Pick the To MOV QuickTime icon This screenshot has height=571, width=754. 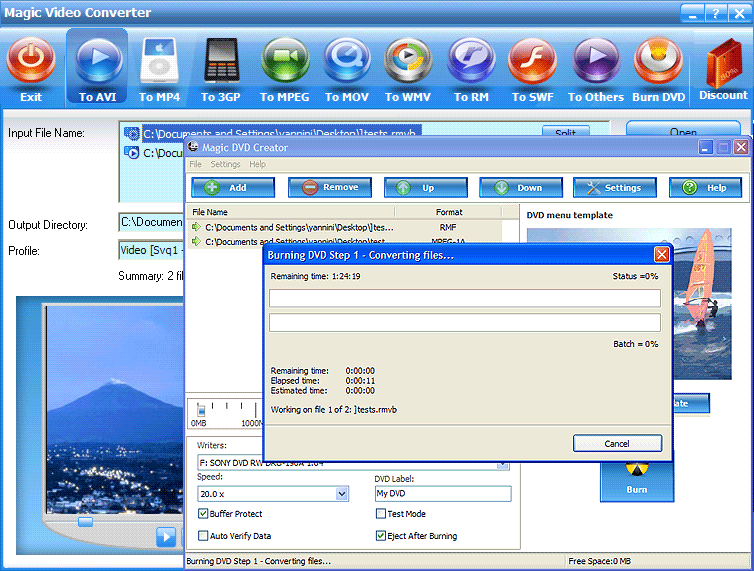[x=347, y=62]
